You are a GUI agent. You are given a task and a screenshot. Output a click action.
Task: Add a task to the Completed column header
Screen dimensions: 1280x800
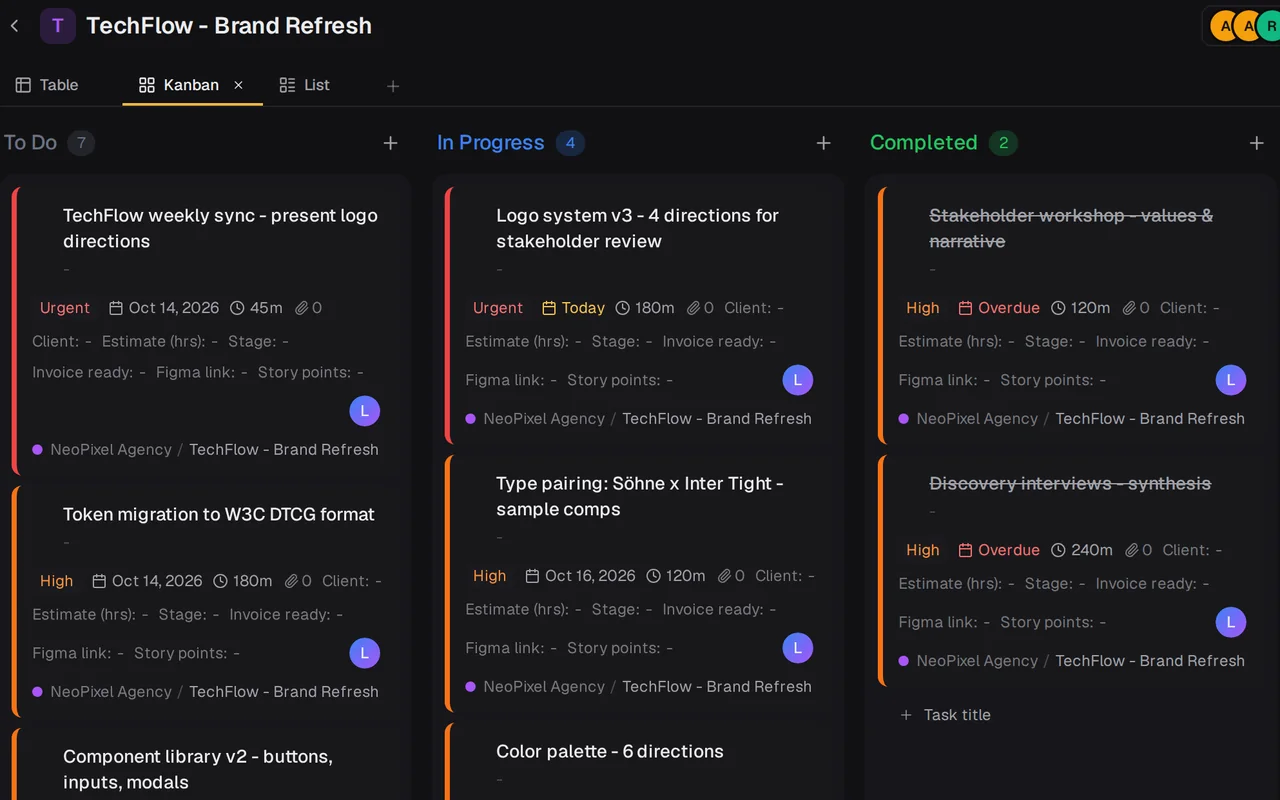point(1257,143)
